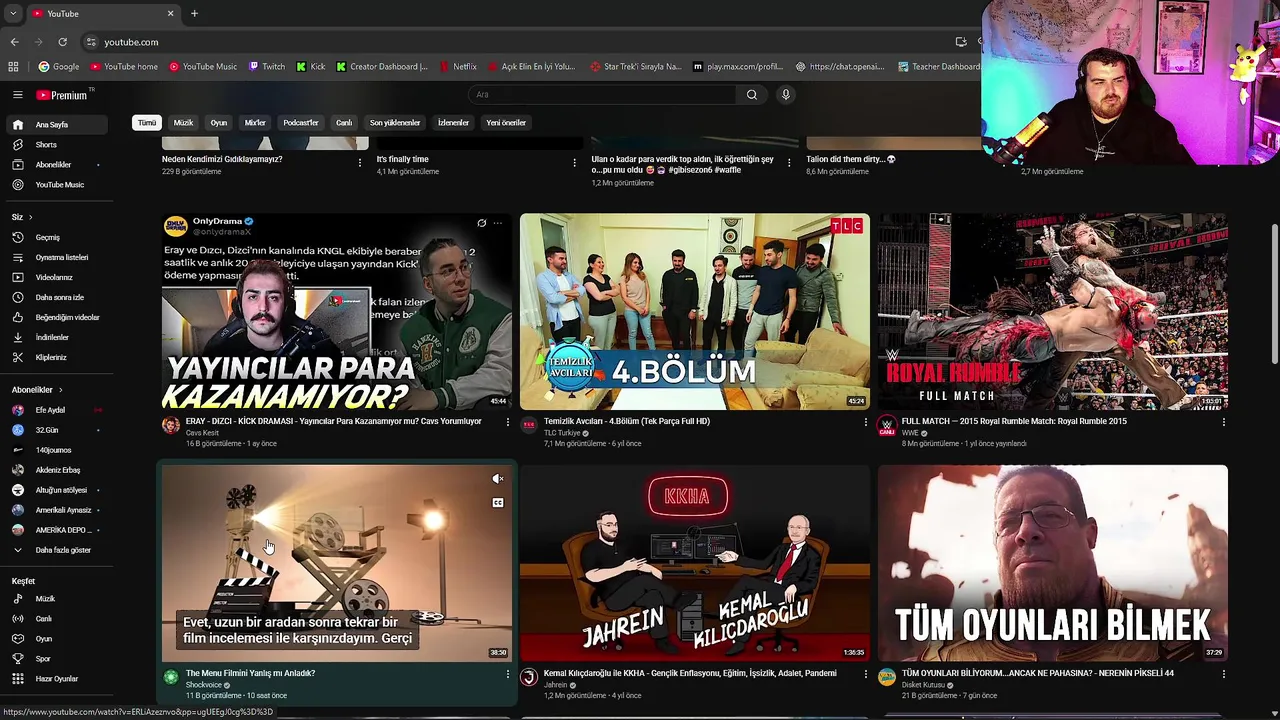Open the Kick bookmark
Image resolution: width=1280 pixels, height=720 pixels.
tap(310, 67)
